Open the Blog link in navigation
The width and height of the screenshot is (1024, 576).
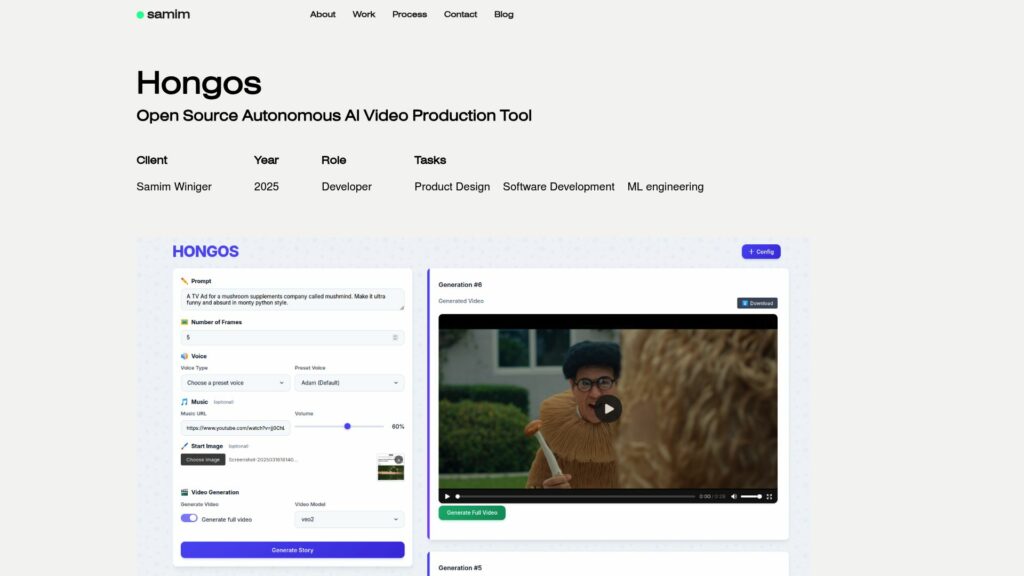pos(503,15)
